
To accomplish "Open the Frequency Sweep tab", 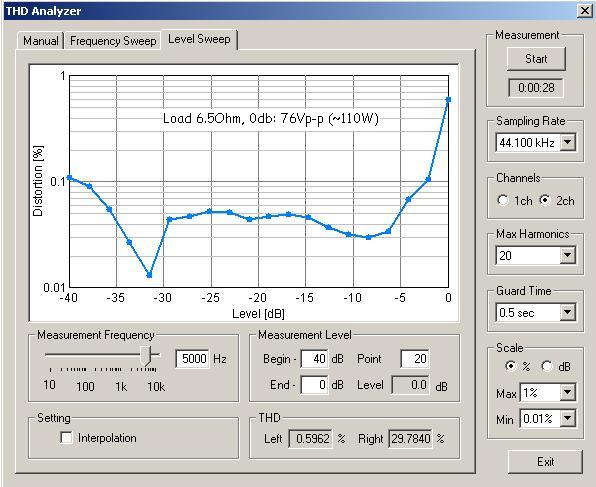I will (113, 40).
